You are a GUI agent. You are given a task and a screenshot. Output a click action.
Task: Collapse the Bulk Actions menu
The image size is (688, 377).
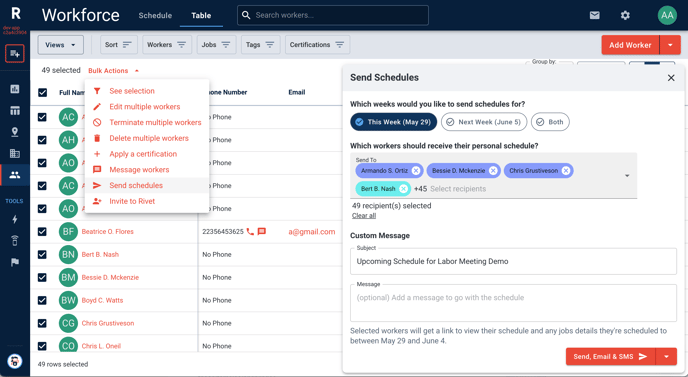tap(114, 71)
